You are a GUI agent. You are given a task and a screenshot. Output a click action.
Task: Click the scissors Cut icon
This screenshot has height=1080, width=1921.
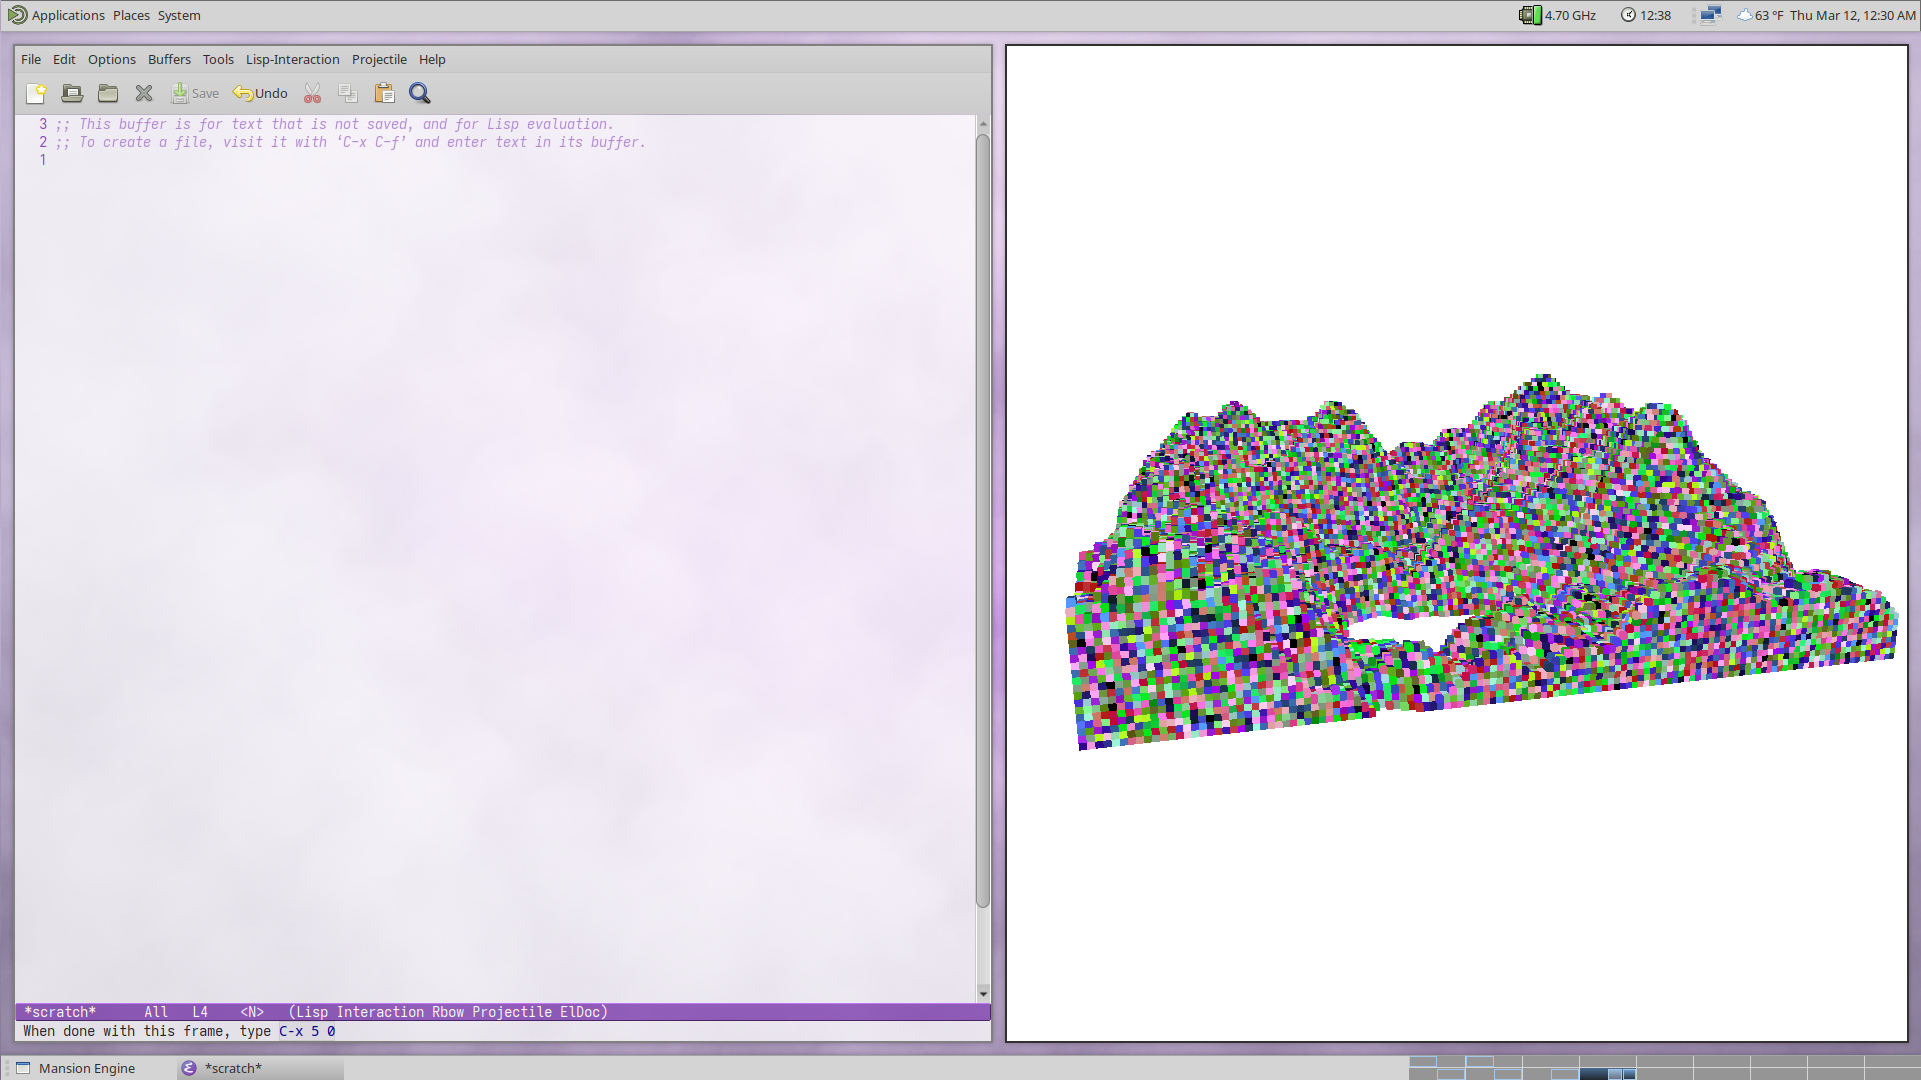[312, 93]
